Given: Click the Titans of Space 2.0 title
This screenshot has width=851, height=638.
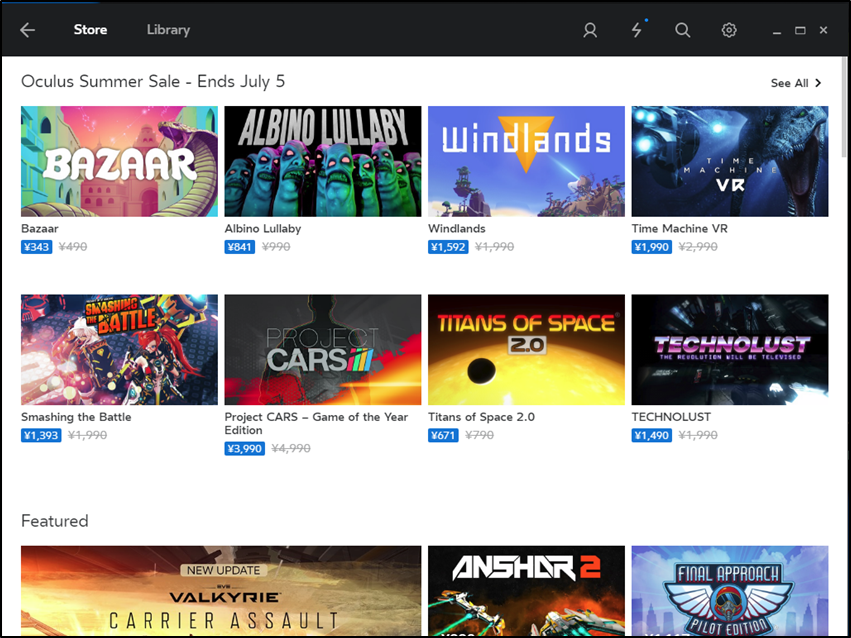Looking at the screenshot, I should click(481, 417).
